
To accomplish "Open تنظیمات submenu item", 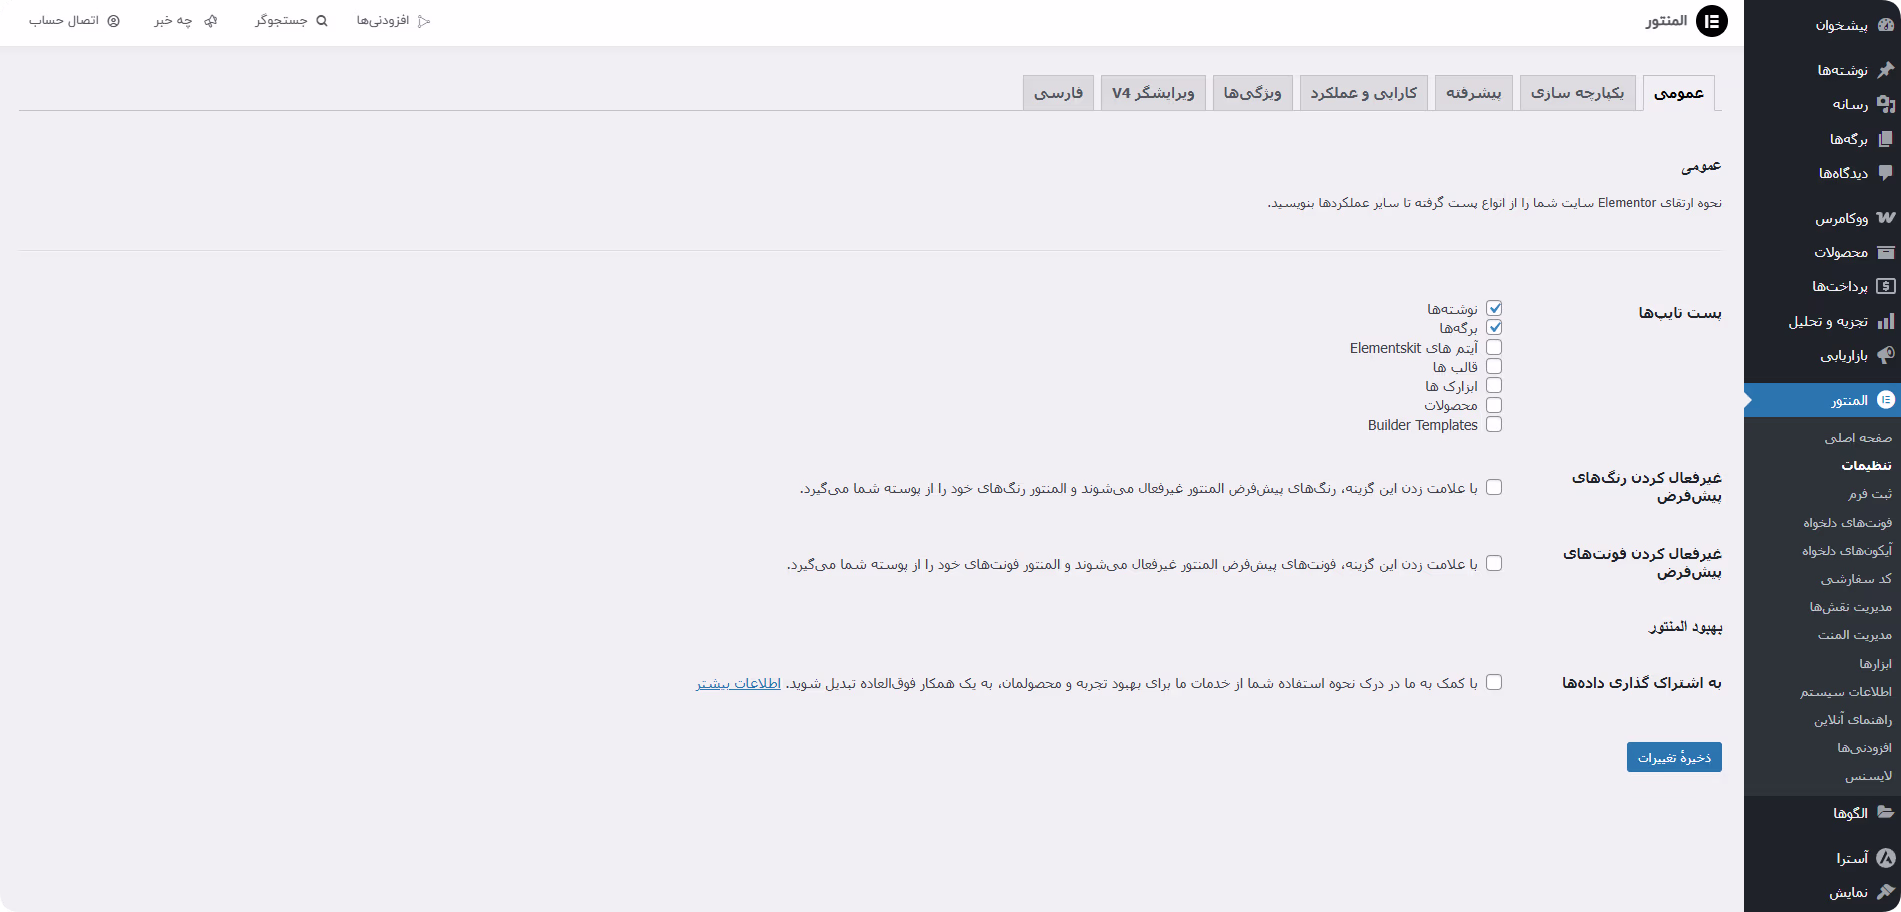I will (1866, 466).
